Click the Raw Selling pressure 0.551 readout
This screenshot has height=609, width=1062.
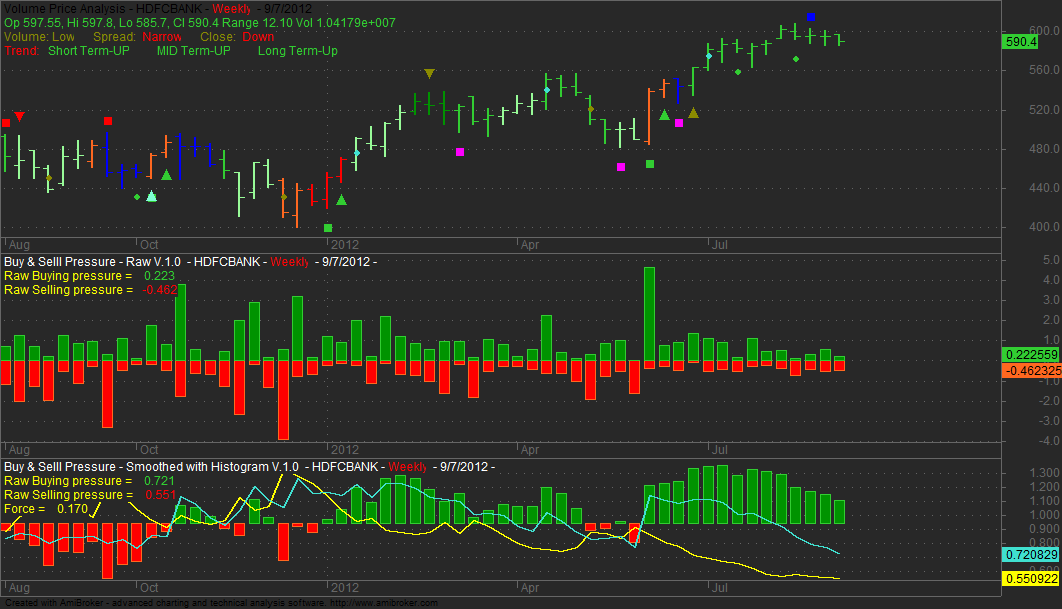(x=90, y=495)
